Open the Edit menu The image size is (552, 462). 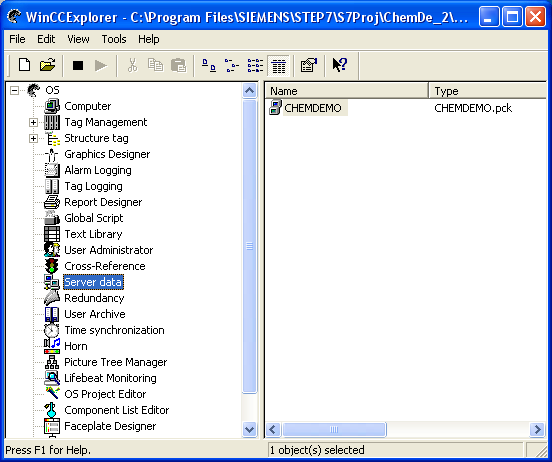pos(46,39)
